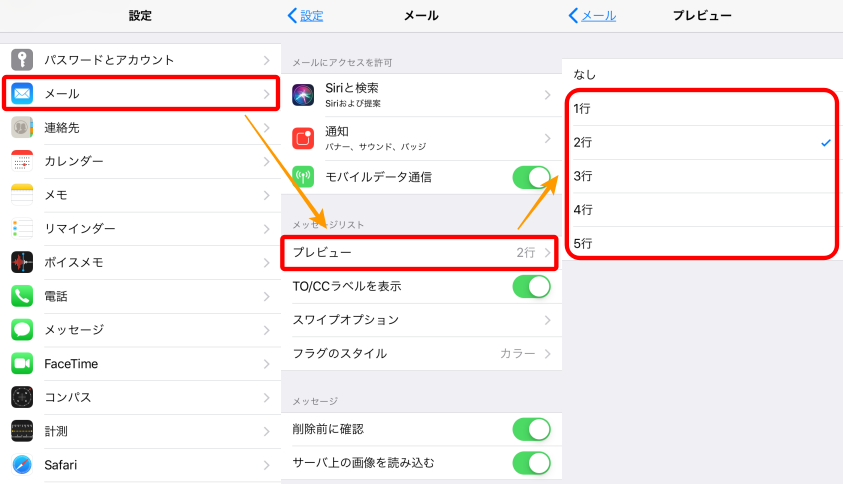Screen dimensions: 843x484
Task: Tap the Siriと検索 icon
Action: coord(303,95)
